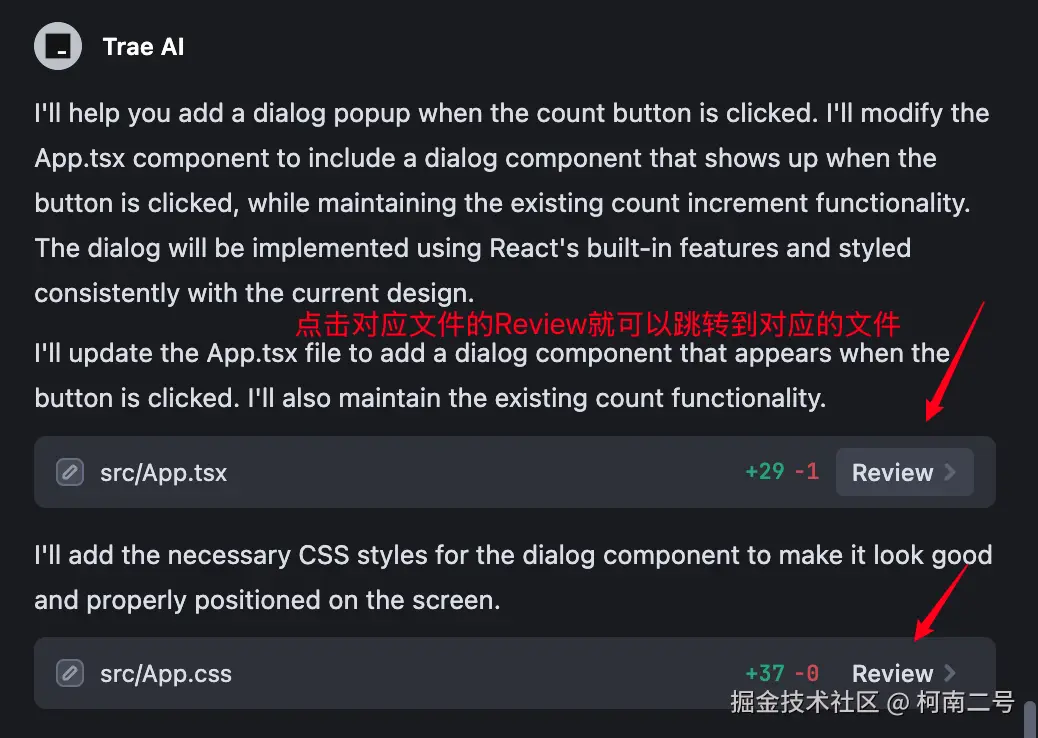
Task: Click the paragraph about necessary CSS styles
Action: pyautogui.click(x=512, y=577)
